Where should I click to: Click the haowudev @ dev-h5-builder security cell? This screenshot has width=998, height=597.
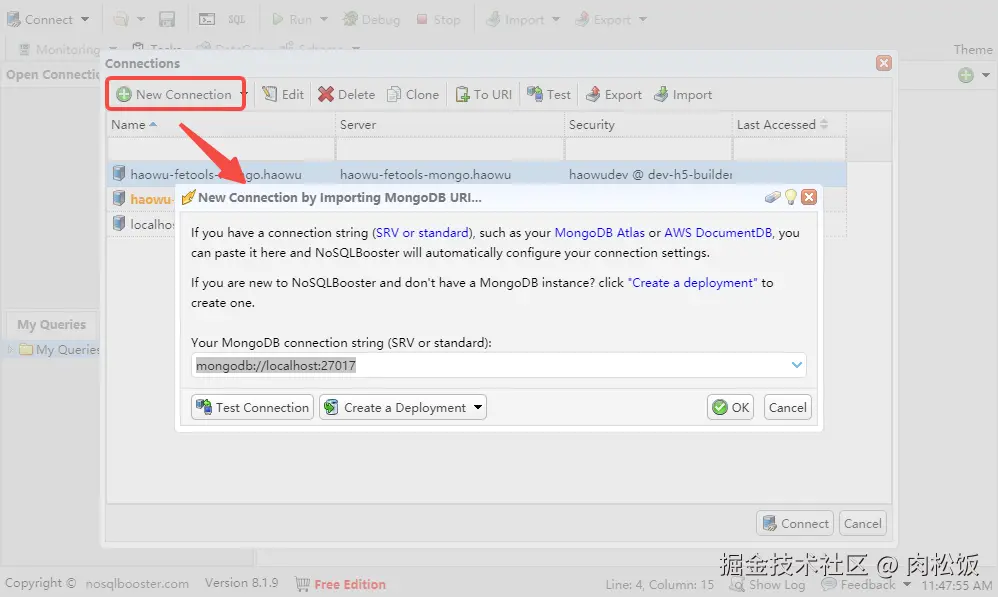pos(649,174)
